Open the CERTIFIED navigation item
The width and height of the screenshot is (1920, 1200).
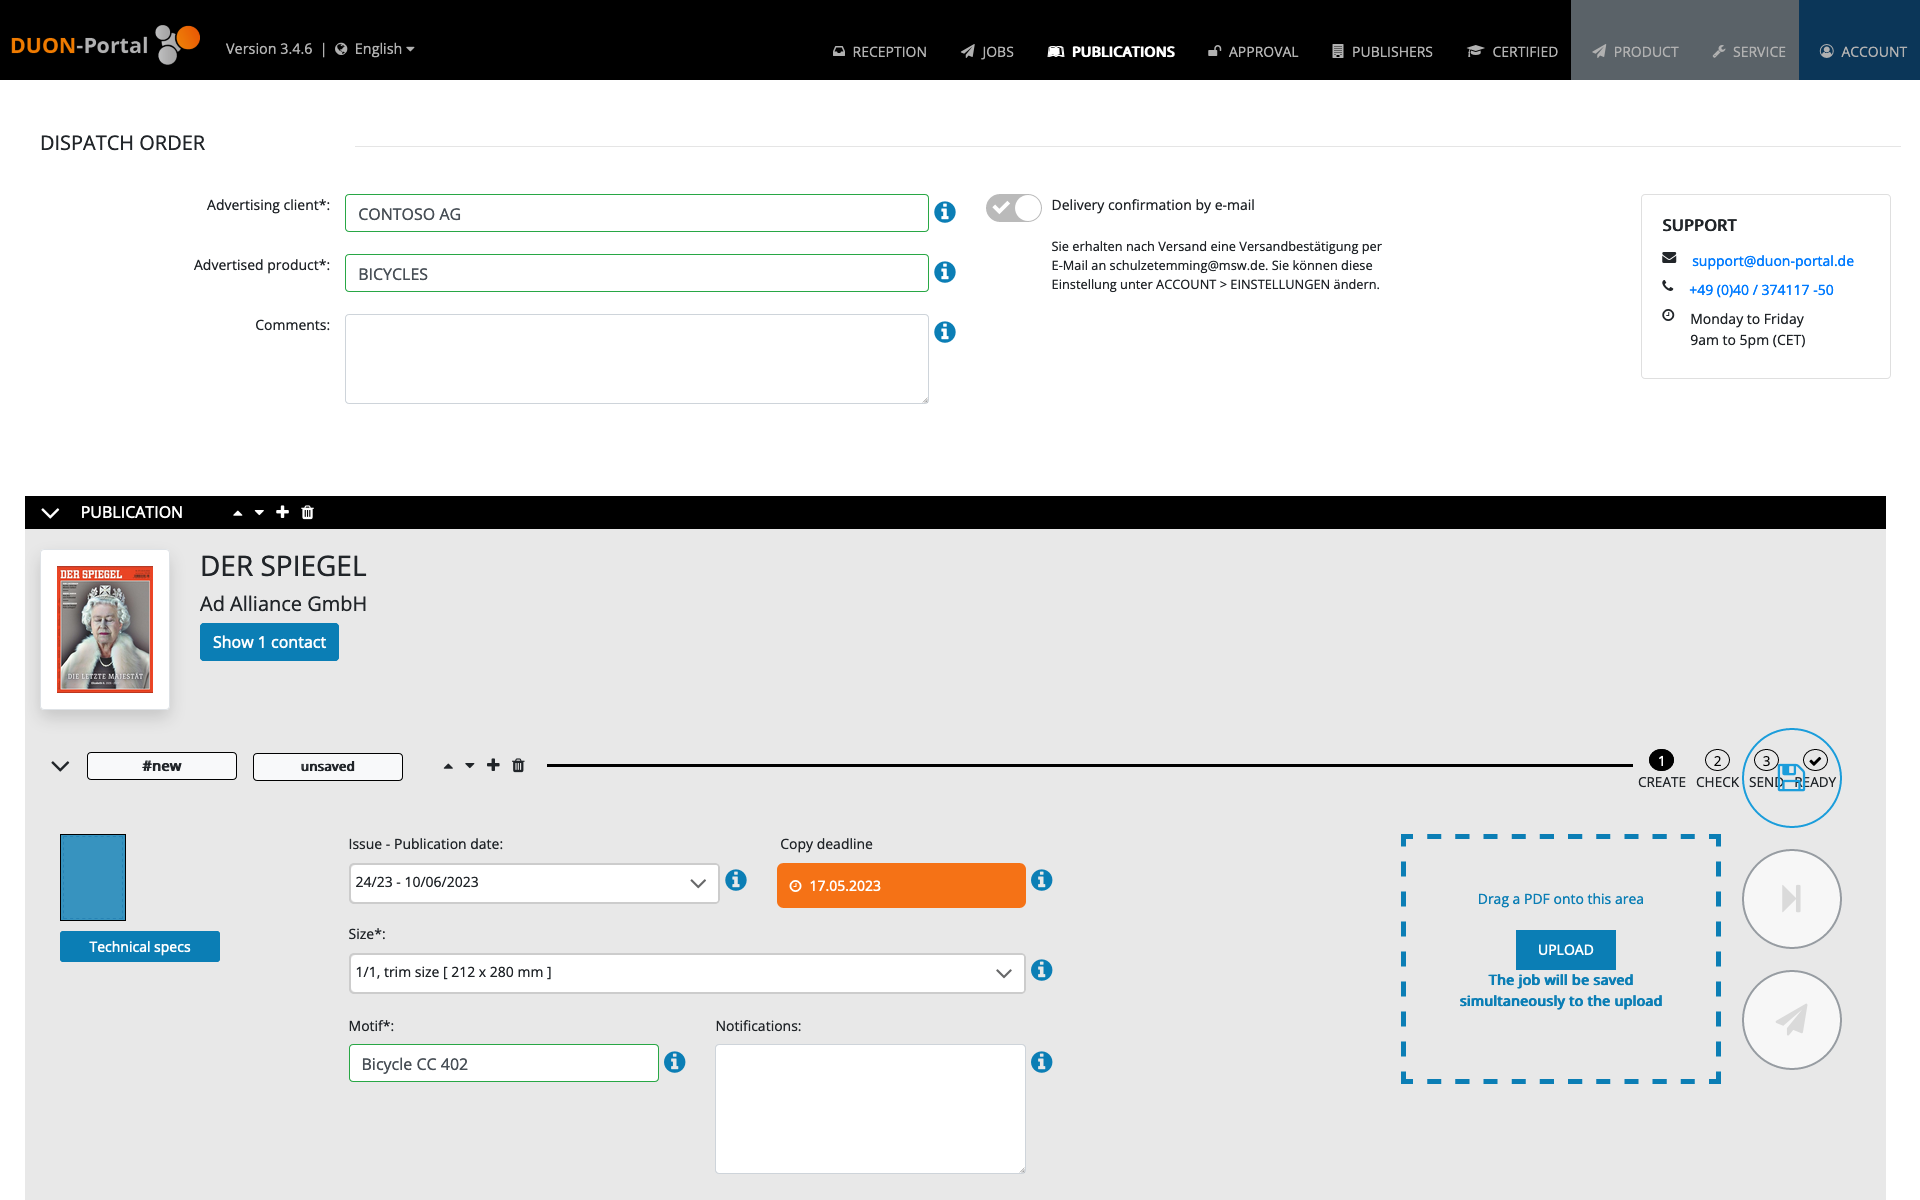(x=1513, y=51)
